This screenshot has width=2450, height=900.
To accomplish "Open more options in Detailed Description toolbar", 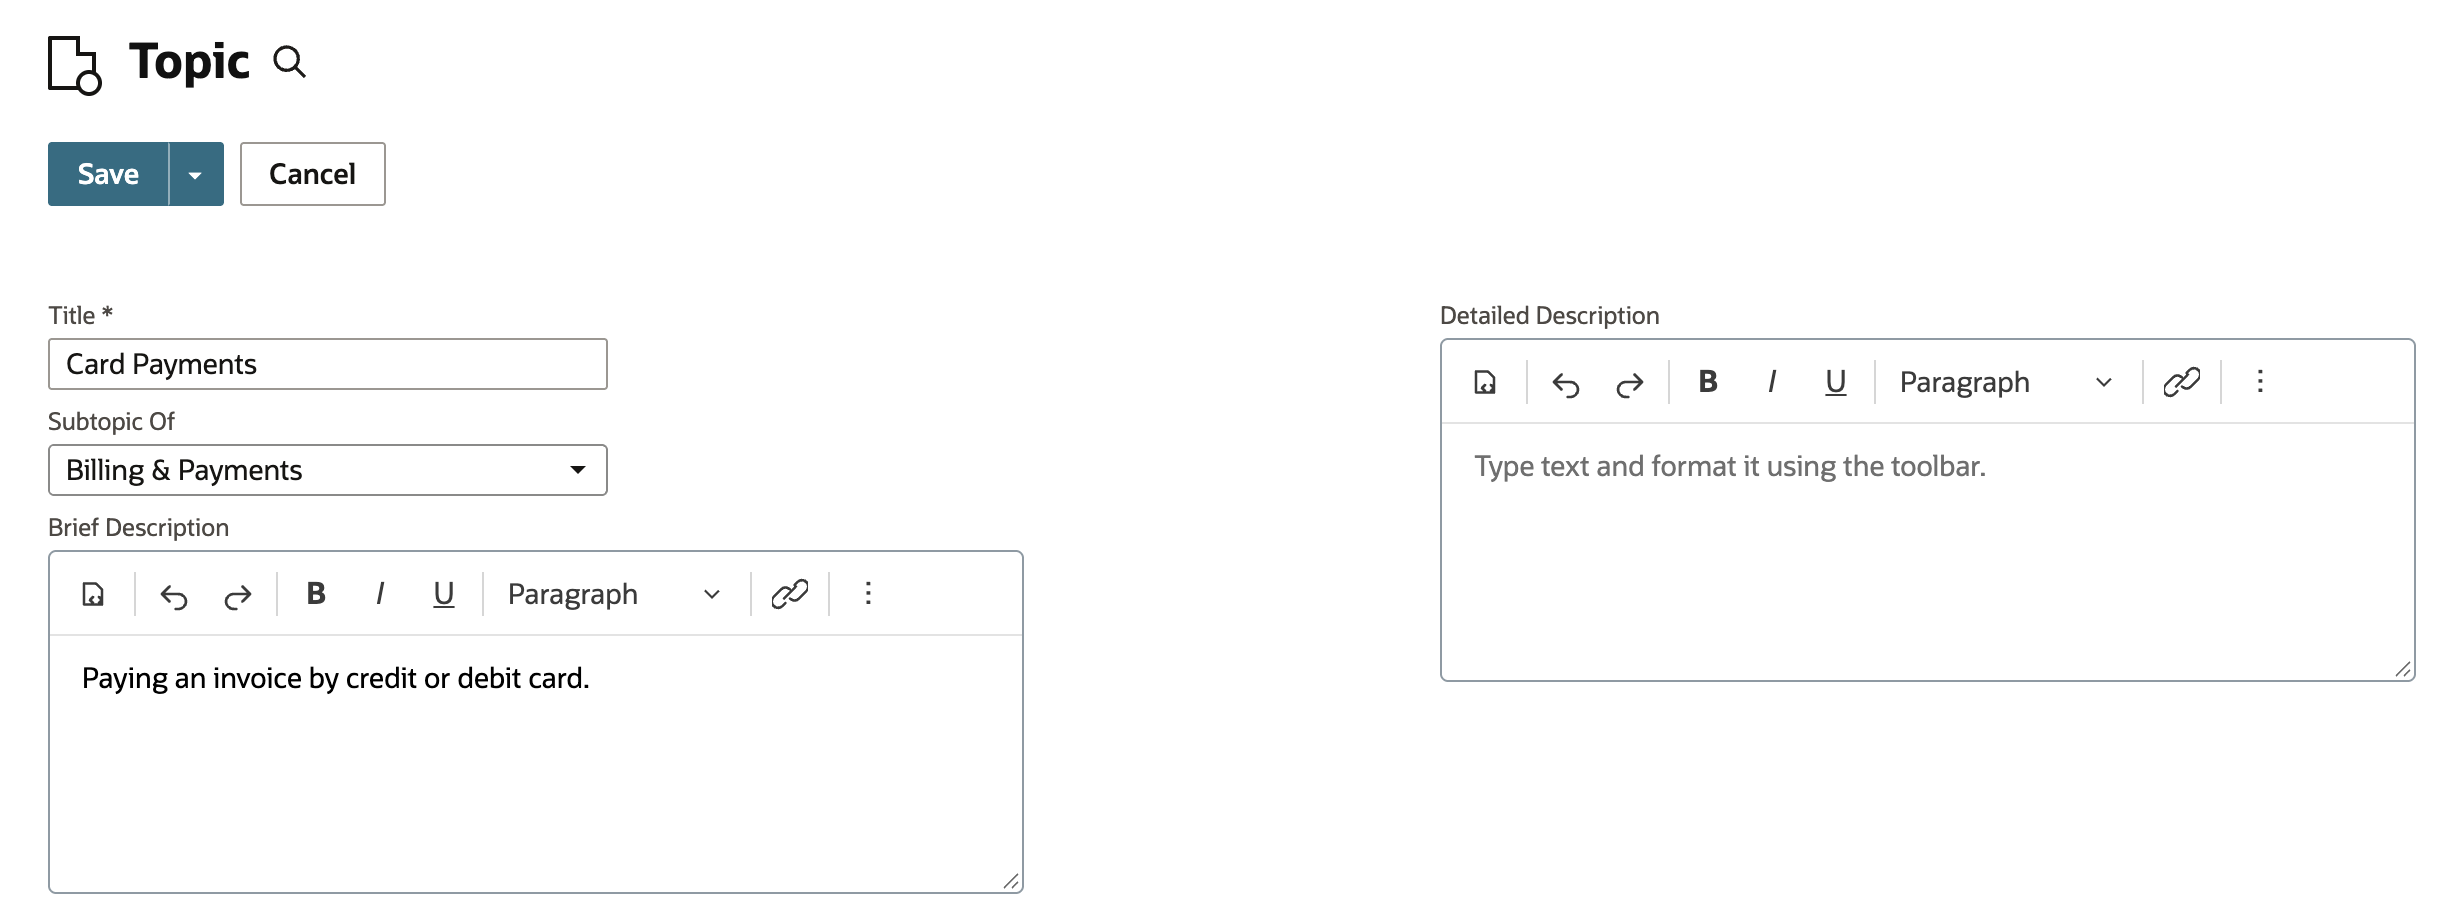I will 2260,382.
